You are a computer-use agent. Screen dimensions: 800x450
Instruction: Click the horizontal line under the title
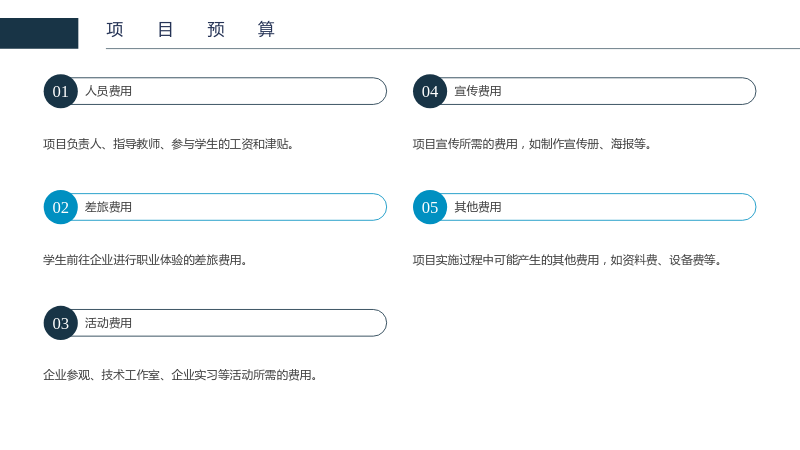coord(453,48)
